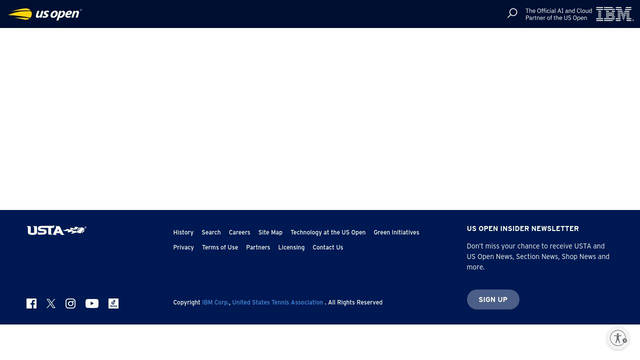Open the Careers footer link
This screenshot has width=640, height=360.
(239, 232)
